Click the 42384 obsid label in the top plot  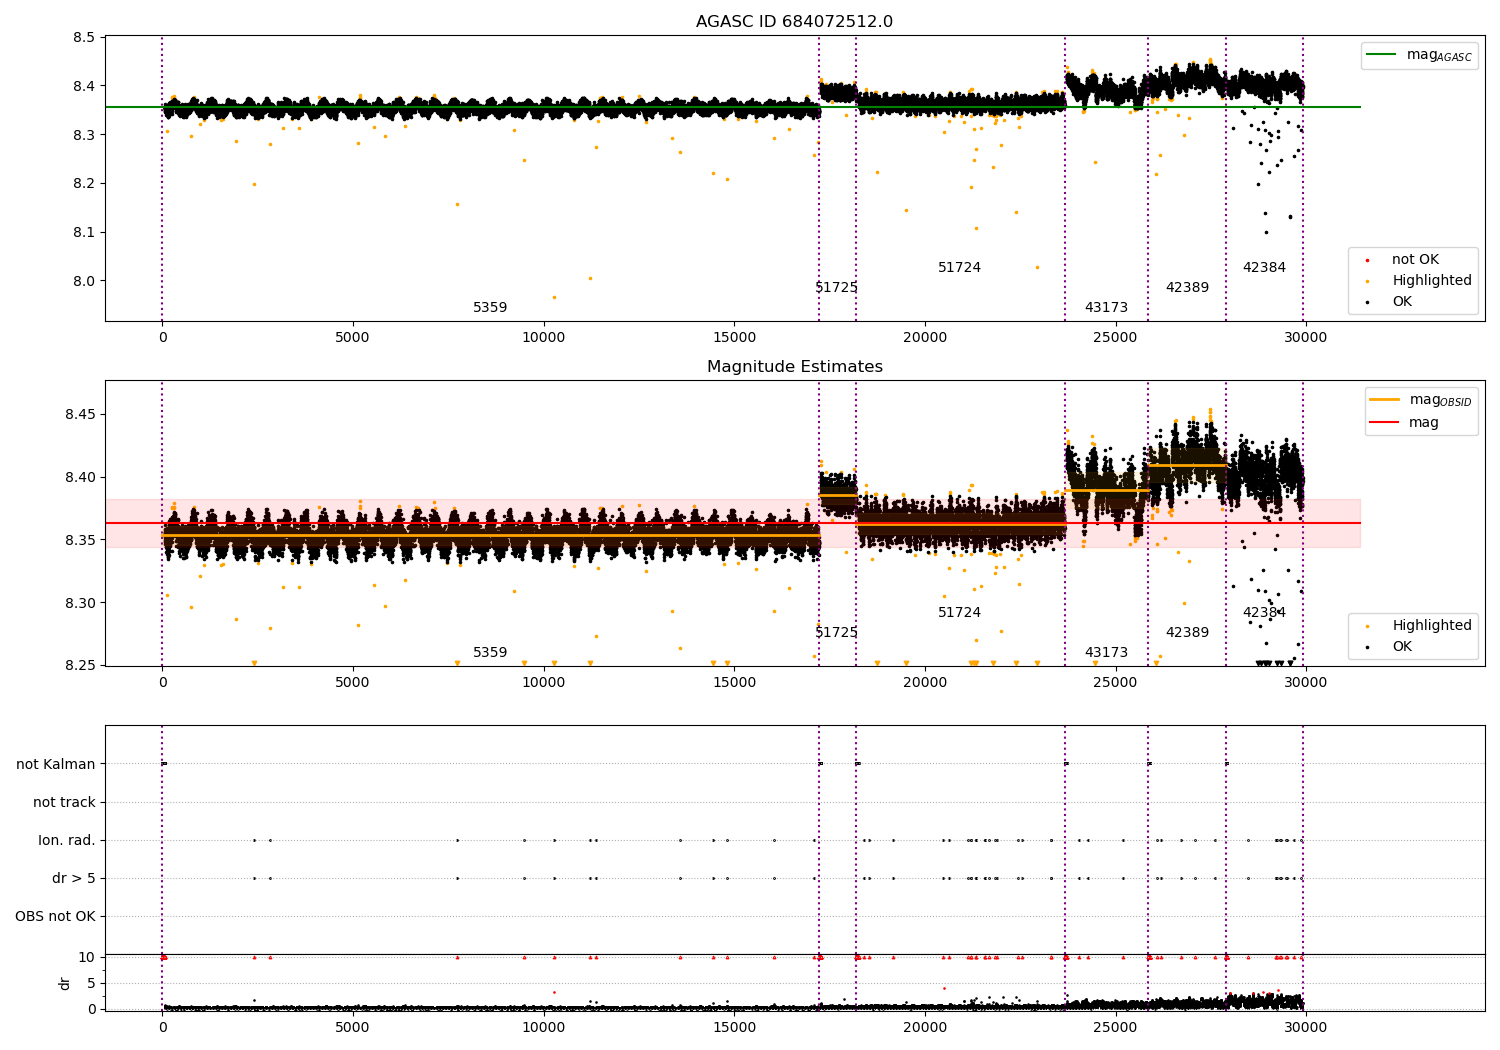[x=1264, y=268]
